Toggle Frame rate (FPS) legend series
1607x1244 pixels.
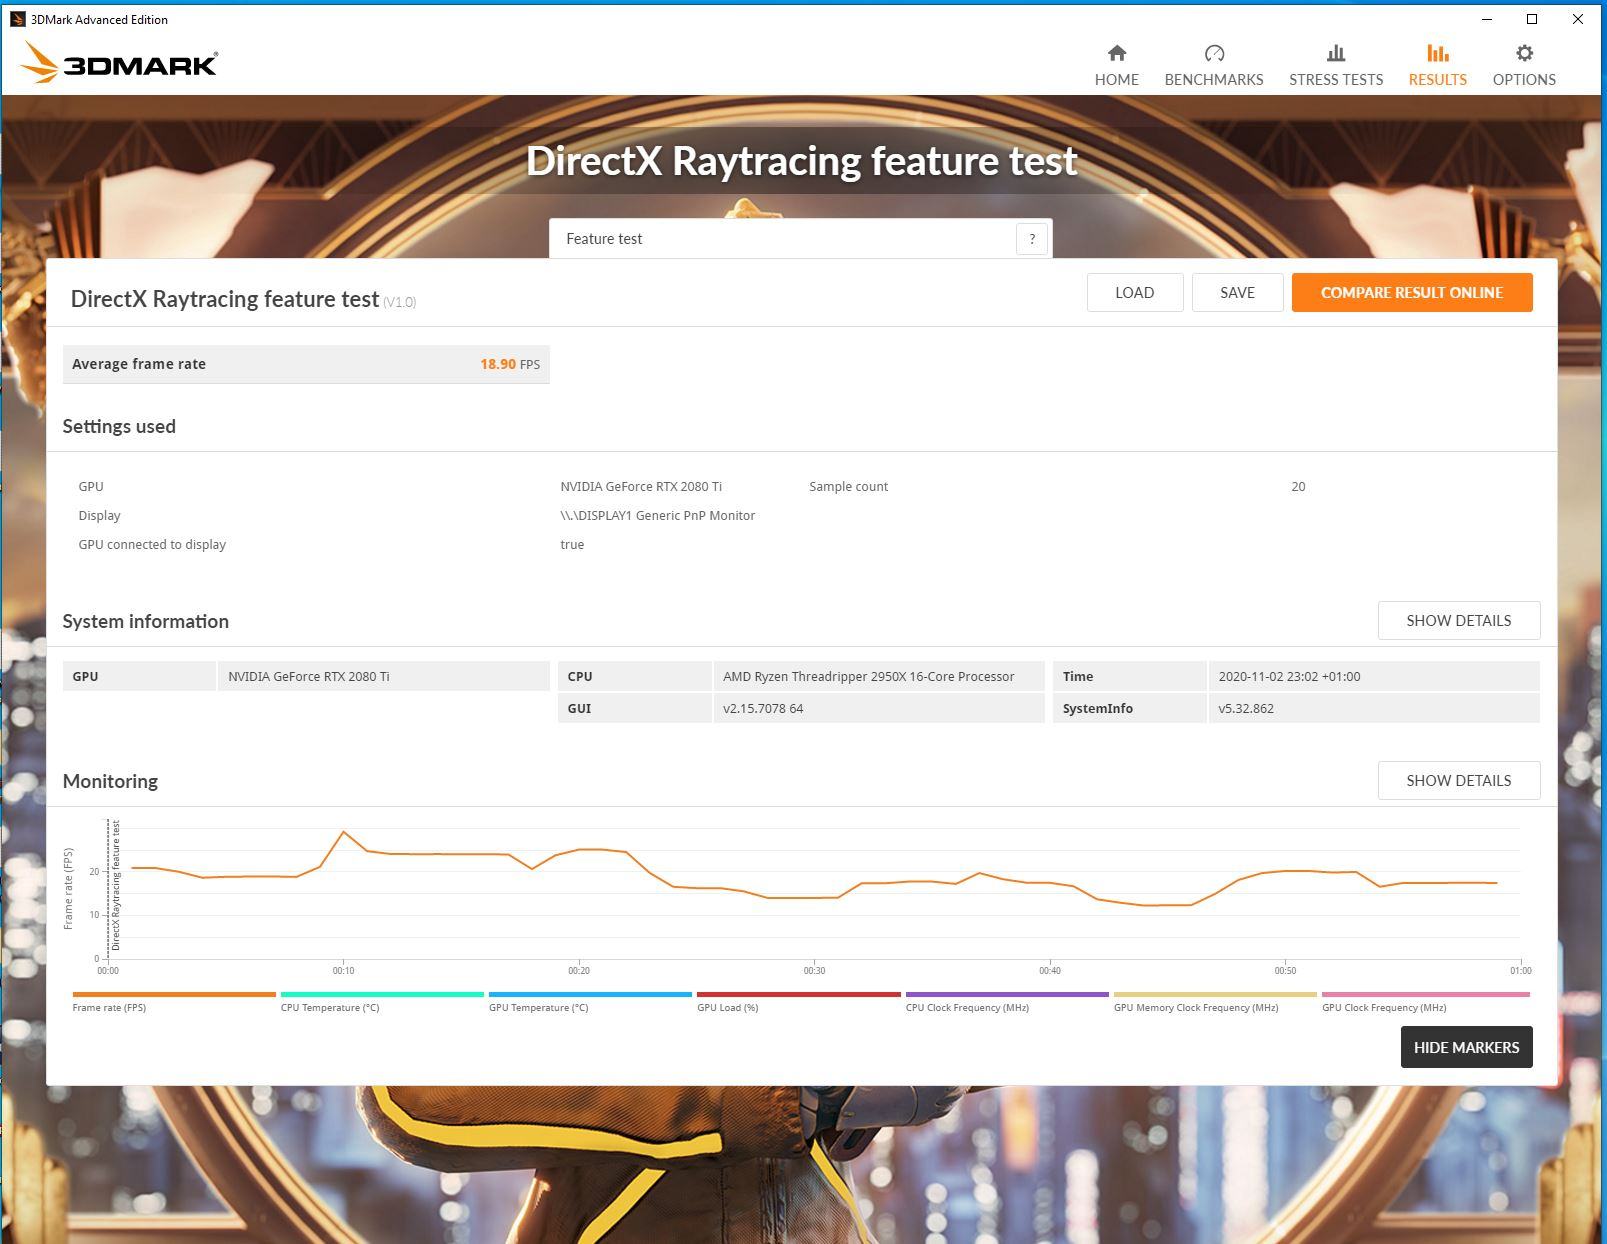coord(174,1001)
